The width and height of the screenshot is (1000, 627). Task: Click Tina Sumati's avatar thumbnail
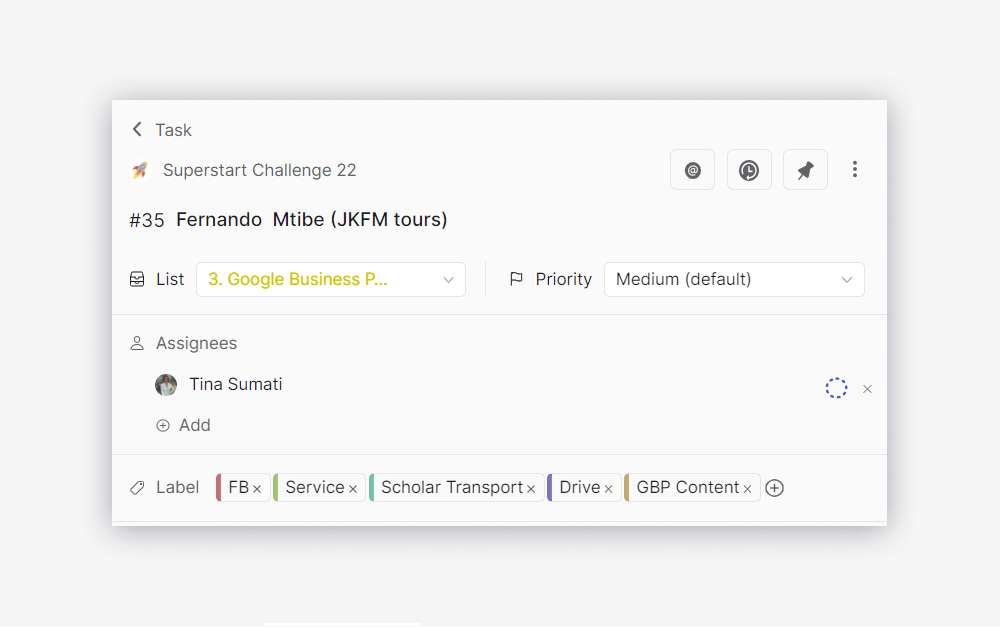[x=166, y=385]
